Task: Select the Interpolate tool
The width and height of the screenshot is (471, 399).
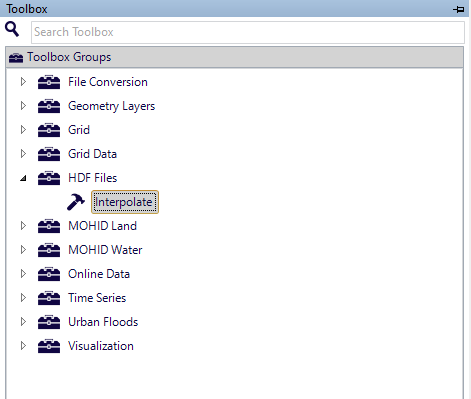Action: [x=125, y=202]
